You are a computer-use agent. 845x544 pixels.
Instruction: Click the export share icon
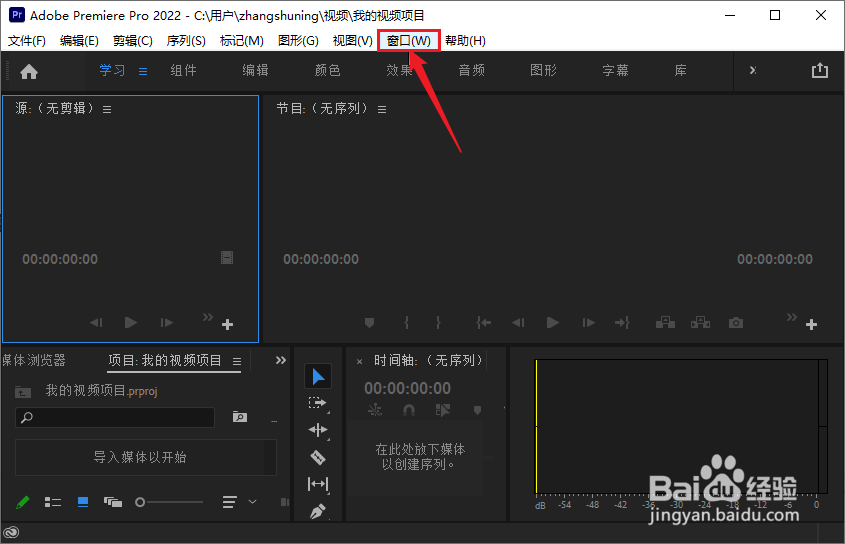pyautogui.click(x=820, y=70)
